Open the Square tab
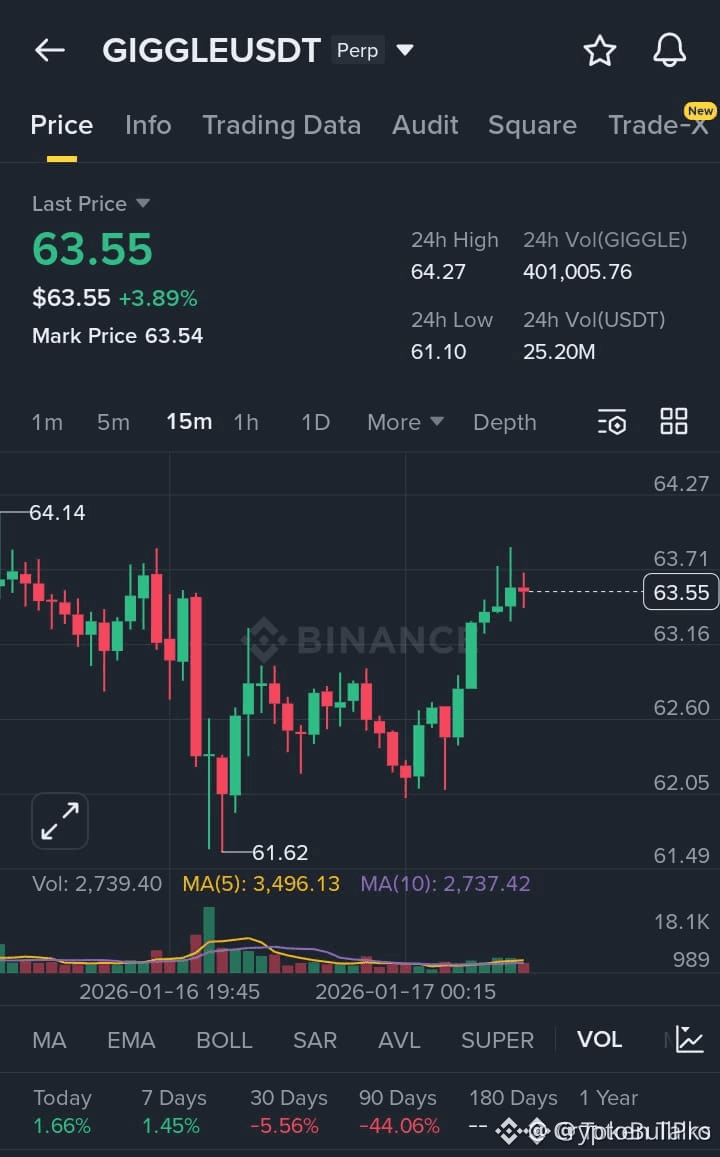 [533, 125]
